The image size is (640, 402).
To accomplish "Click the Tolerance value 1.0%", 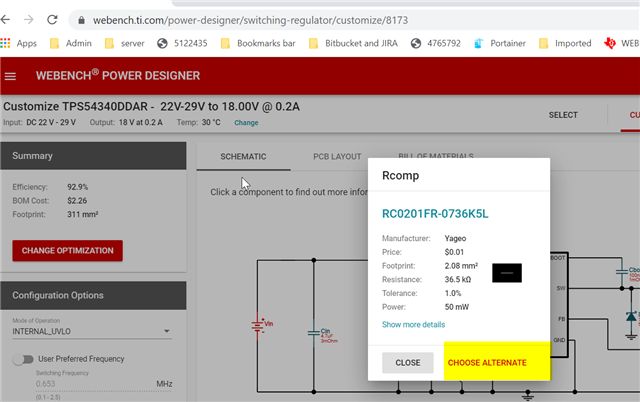I will 453,293.
